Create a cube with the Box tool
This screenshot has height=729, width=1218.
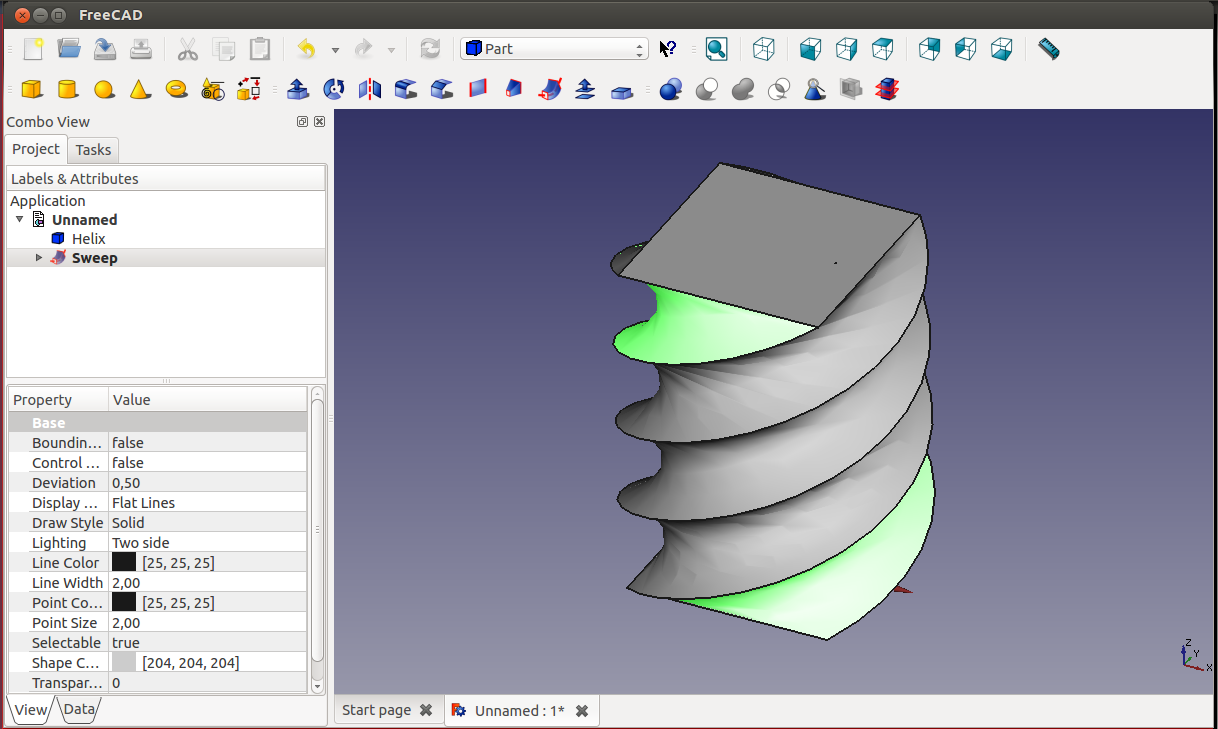32,90
